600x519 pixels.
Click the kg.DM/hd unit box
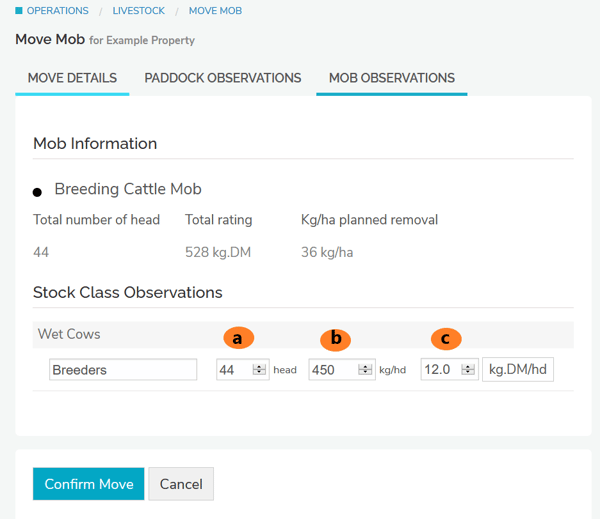point(518,370)
